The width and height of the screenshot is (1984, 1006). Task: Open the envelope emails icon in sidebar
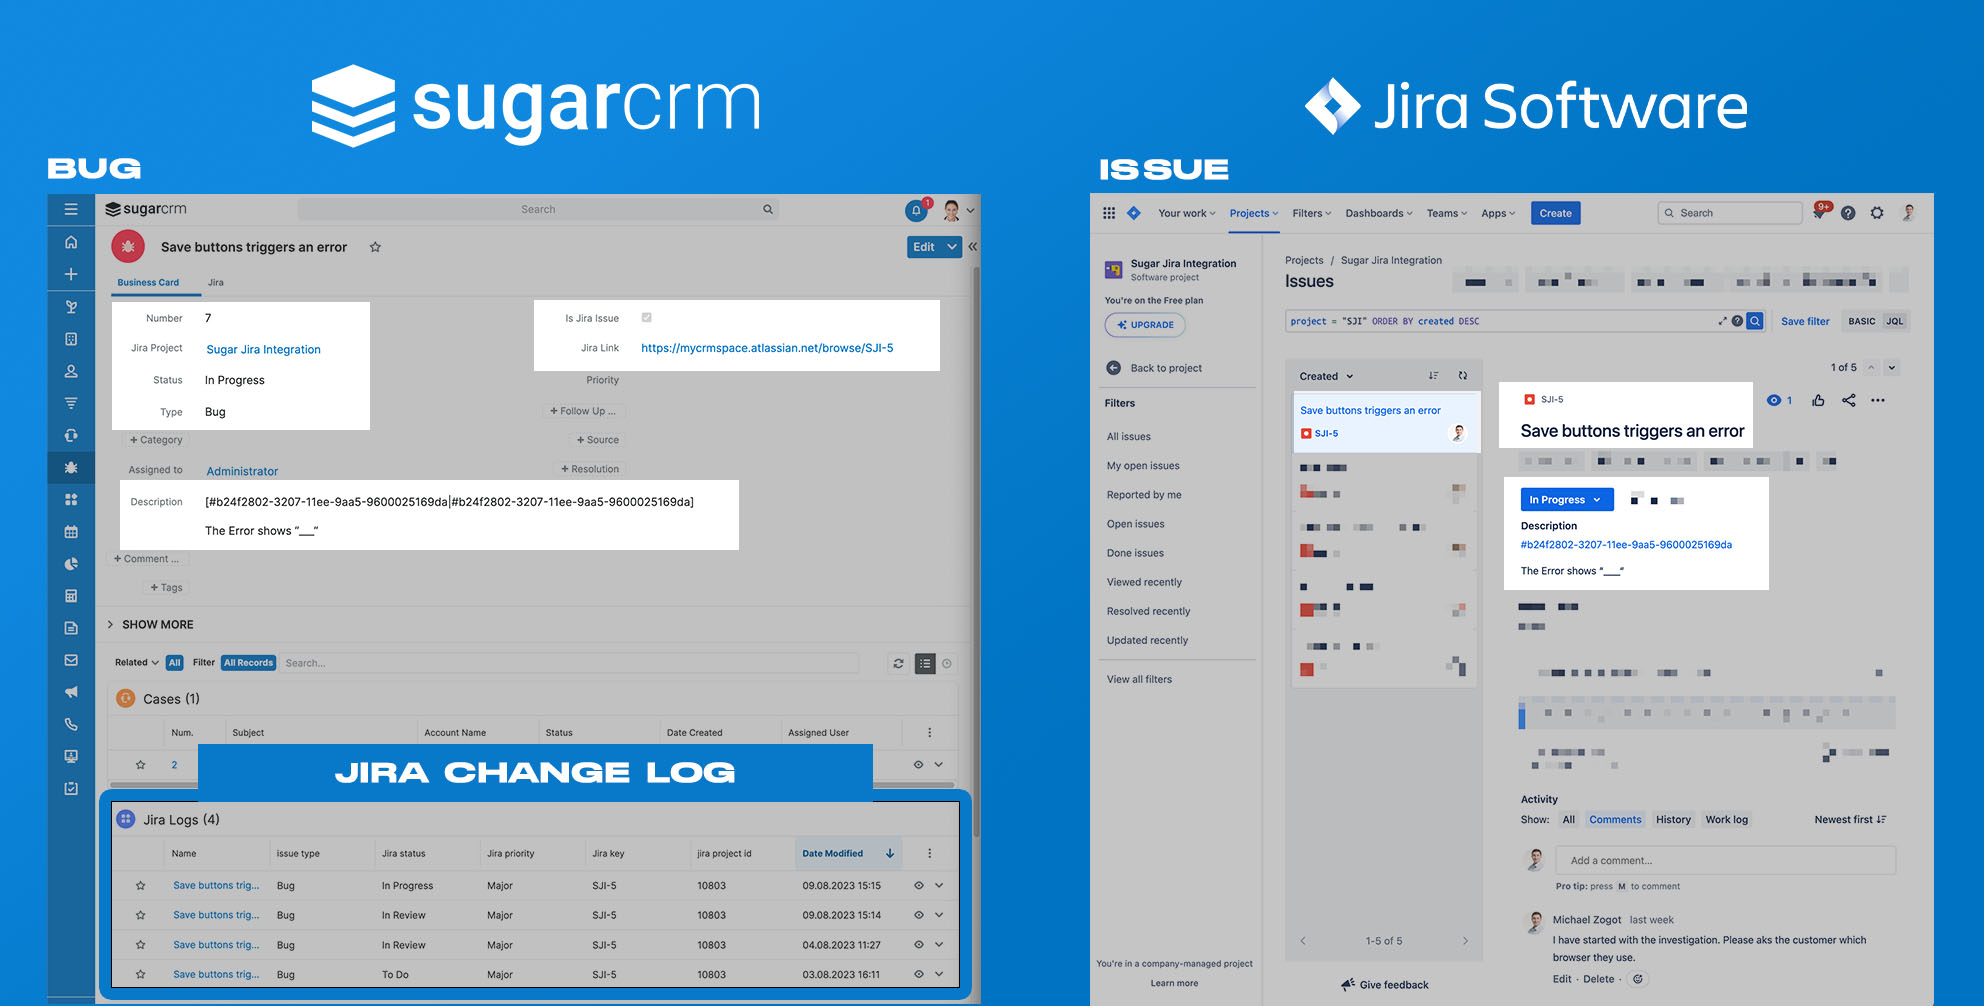(71, 660)
